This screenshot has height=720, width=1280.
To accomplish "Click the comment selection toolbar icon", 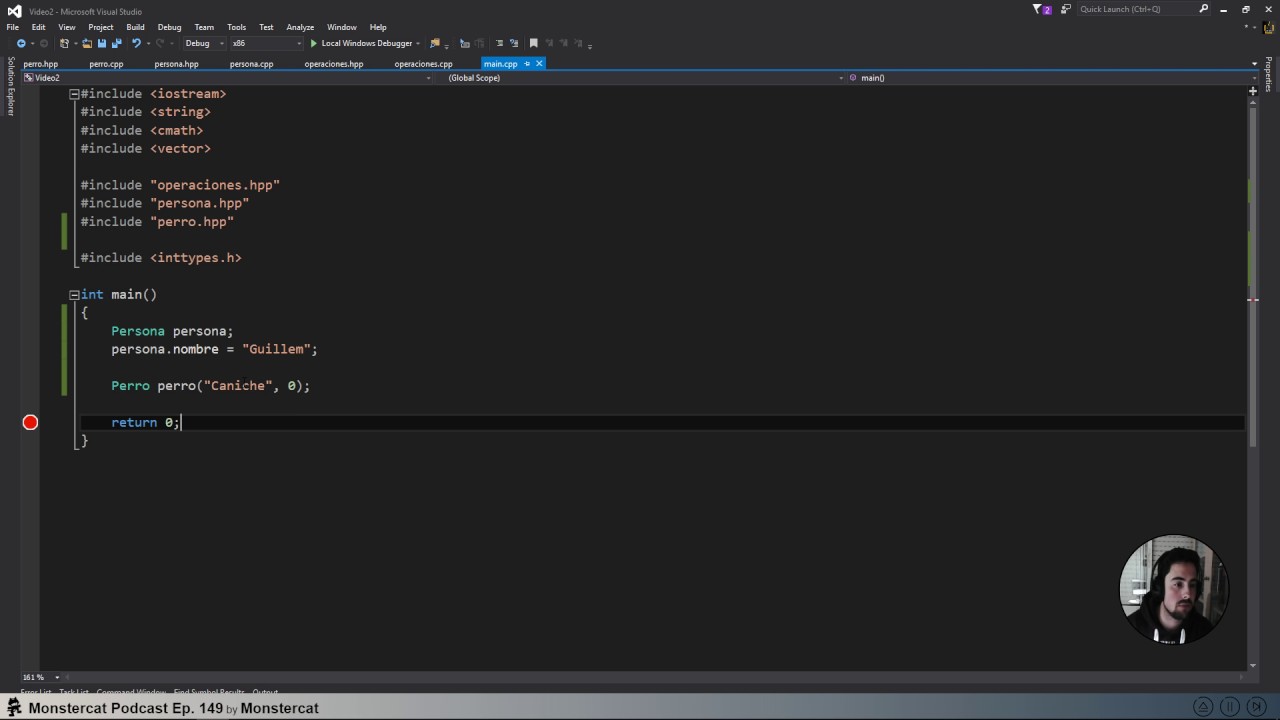I will click(499, 43).
